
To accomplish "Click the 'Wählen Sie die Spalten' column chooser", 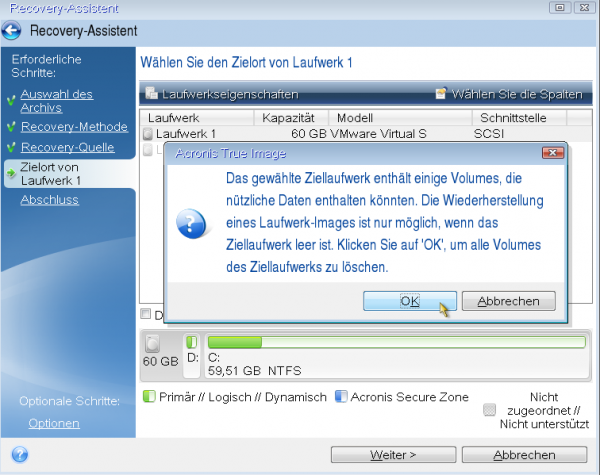I will click(508, 94).
